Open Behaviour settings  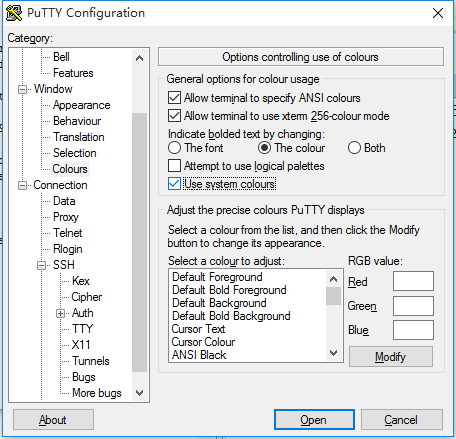(x=77, y=121)
